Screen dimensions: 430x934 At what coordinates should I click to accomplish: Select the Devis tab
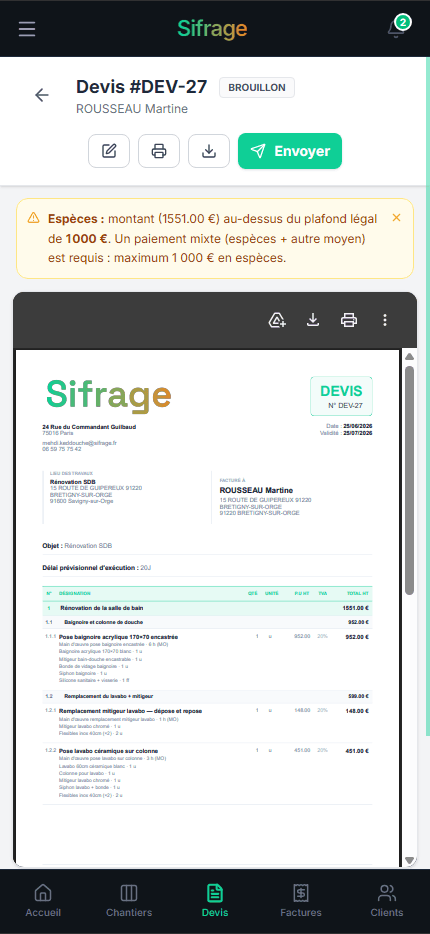(x=215, y=901)
